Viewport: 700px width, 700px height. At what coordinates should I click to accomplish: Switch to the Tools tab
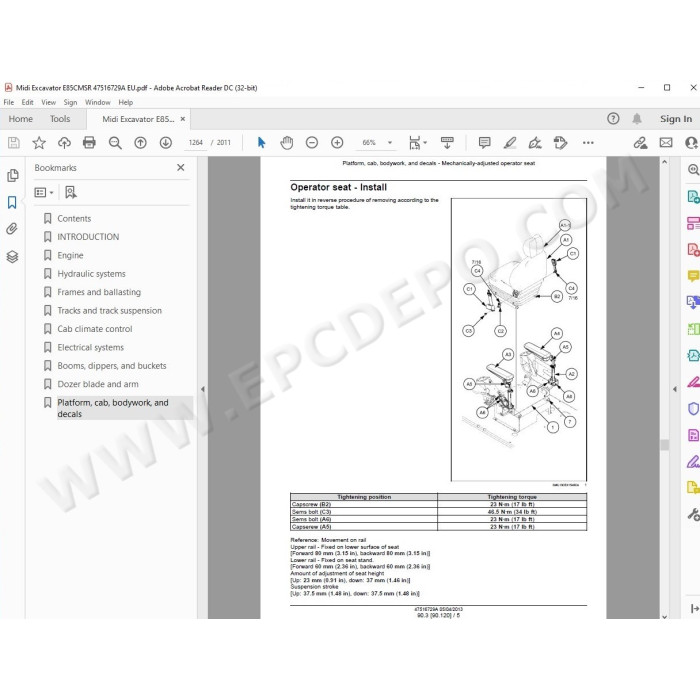60,119
